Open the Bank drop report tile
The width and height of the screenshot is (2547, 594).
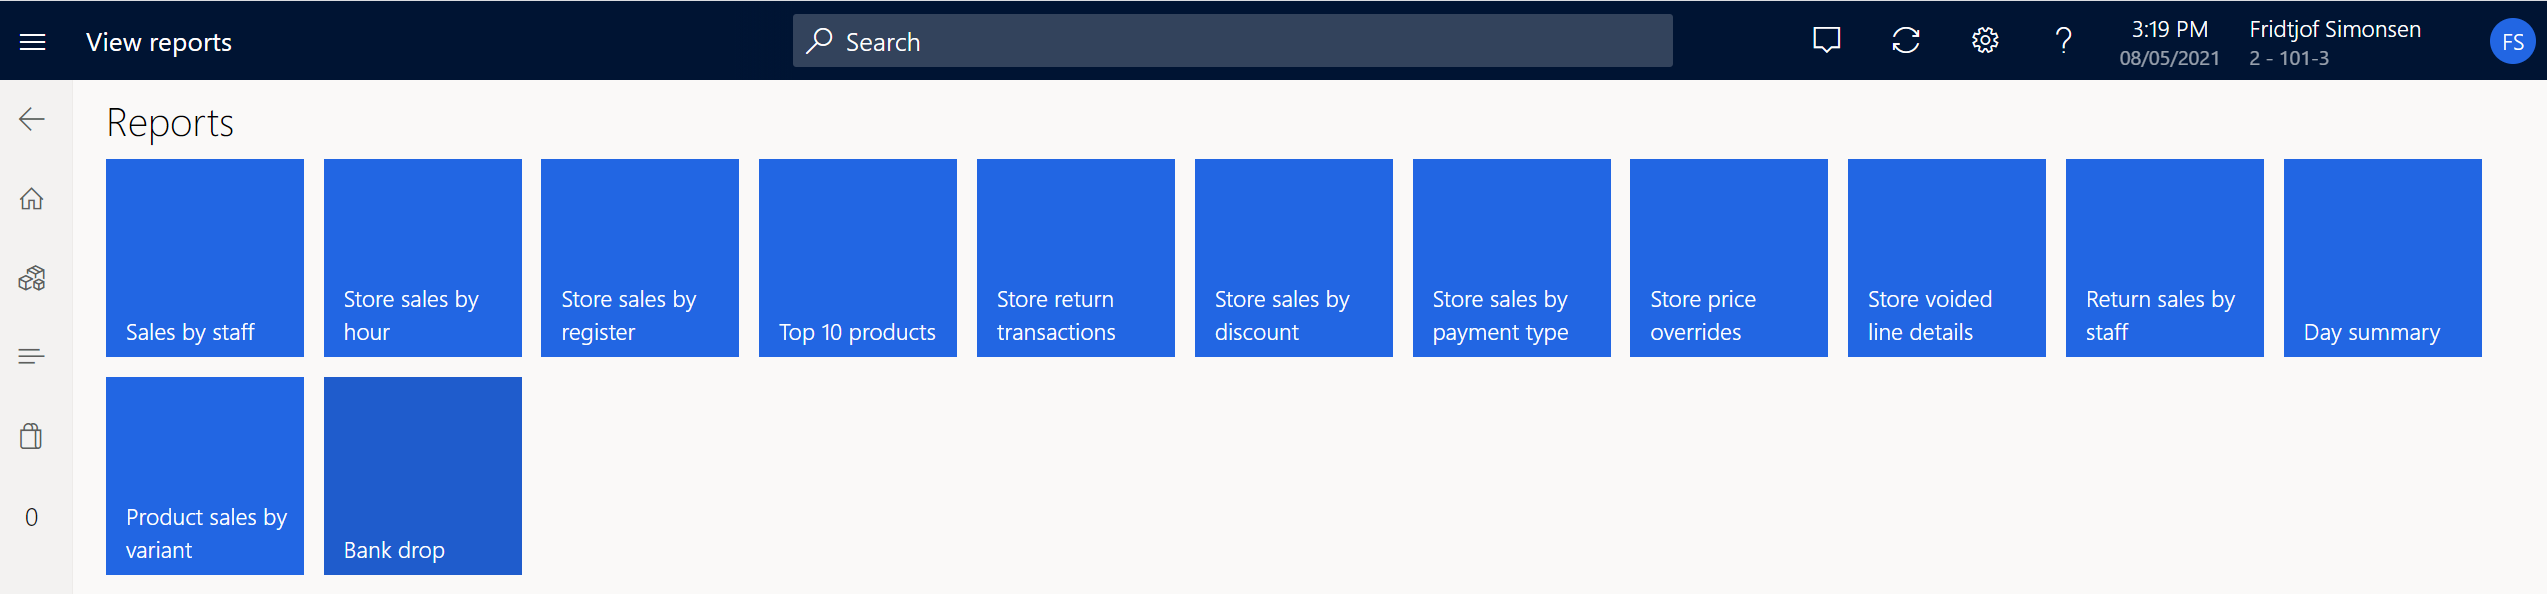coord(423,476)
